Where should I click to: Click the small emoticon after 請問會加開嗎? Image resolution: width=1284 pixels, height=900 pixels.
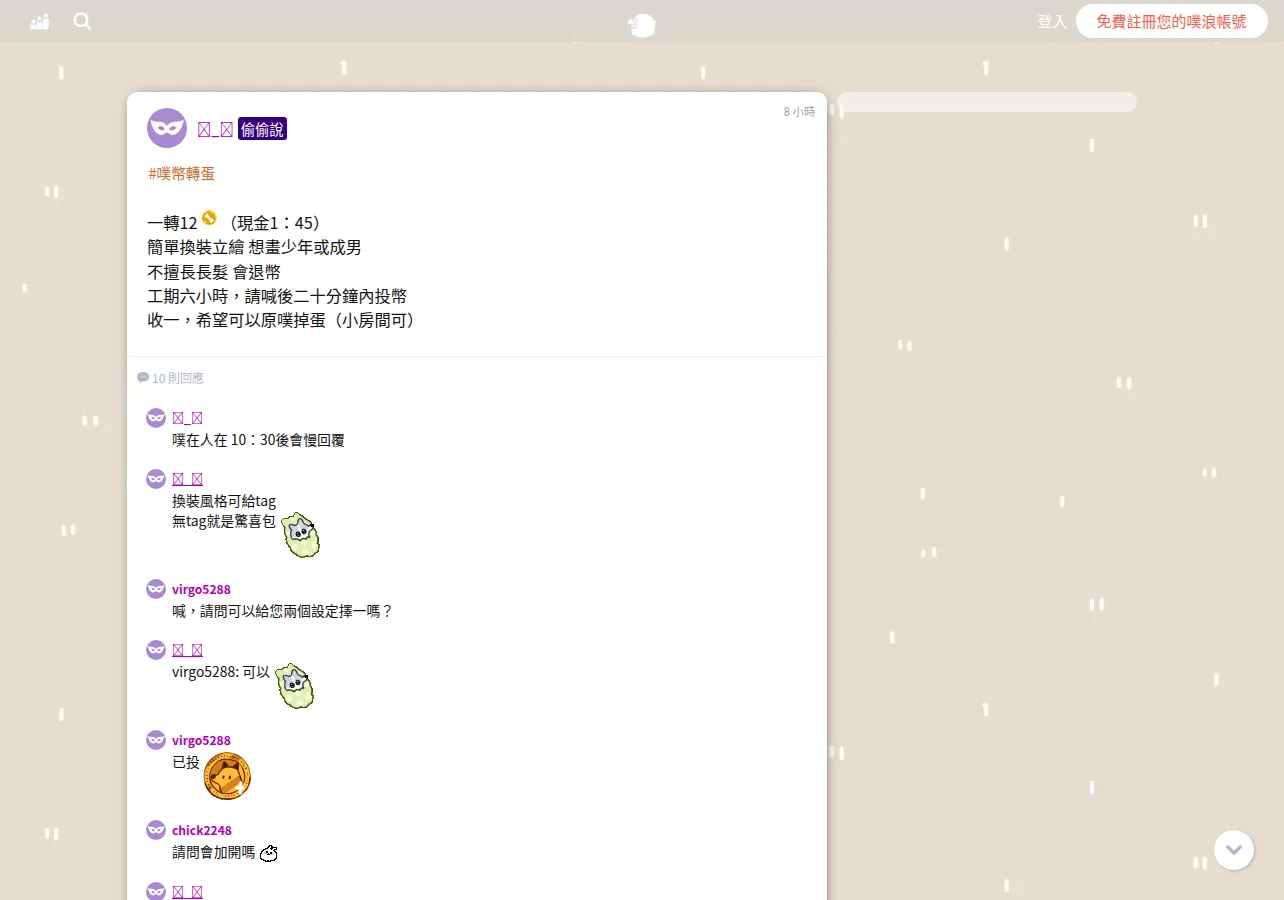click(268, 853)
